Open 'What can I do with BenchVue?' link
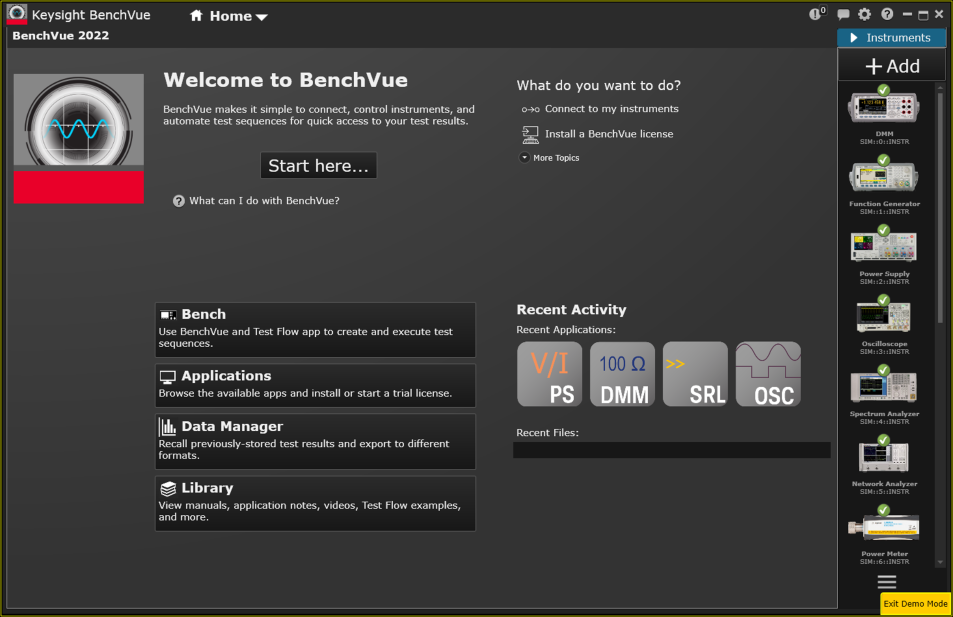 pyautogui.click(x=264, y=201)
